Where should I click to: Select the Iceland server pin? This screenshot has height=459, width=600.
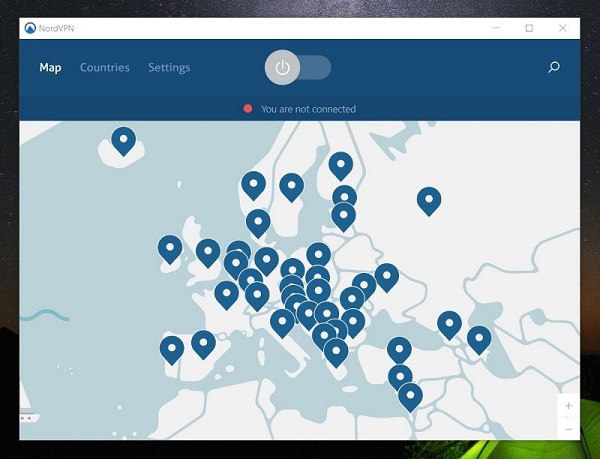(x=123, y=140)
